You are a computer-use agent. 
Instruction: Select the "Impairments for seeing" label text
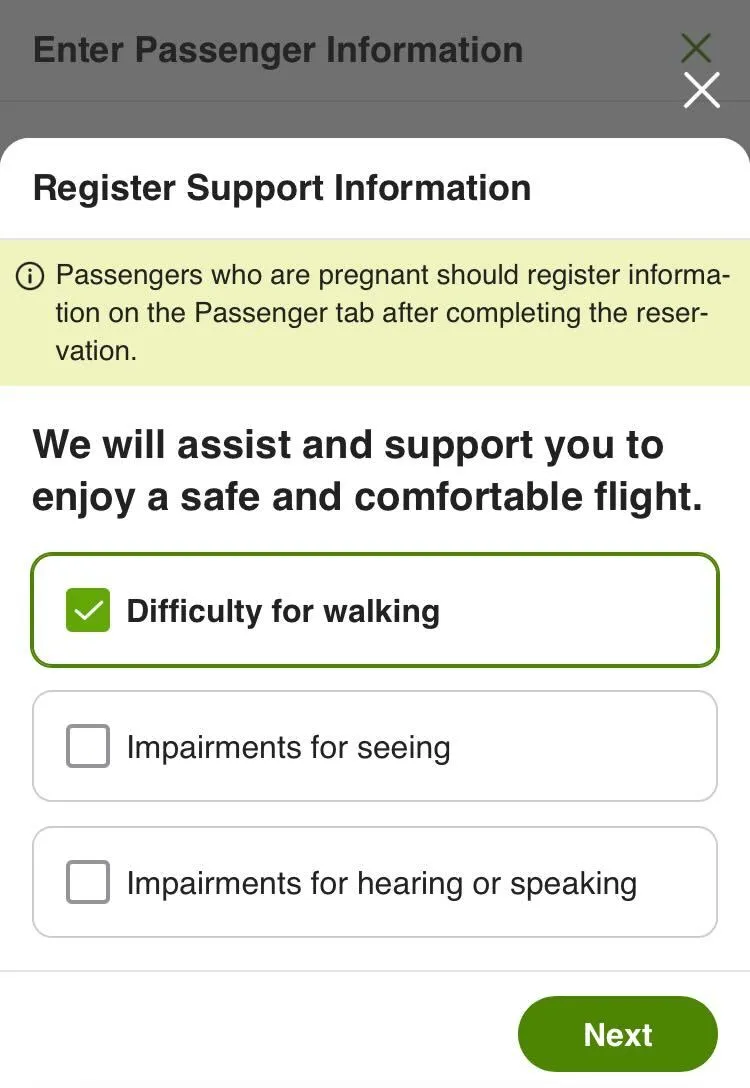coord(288,747)
